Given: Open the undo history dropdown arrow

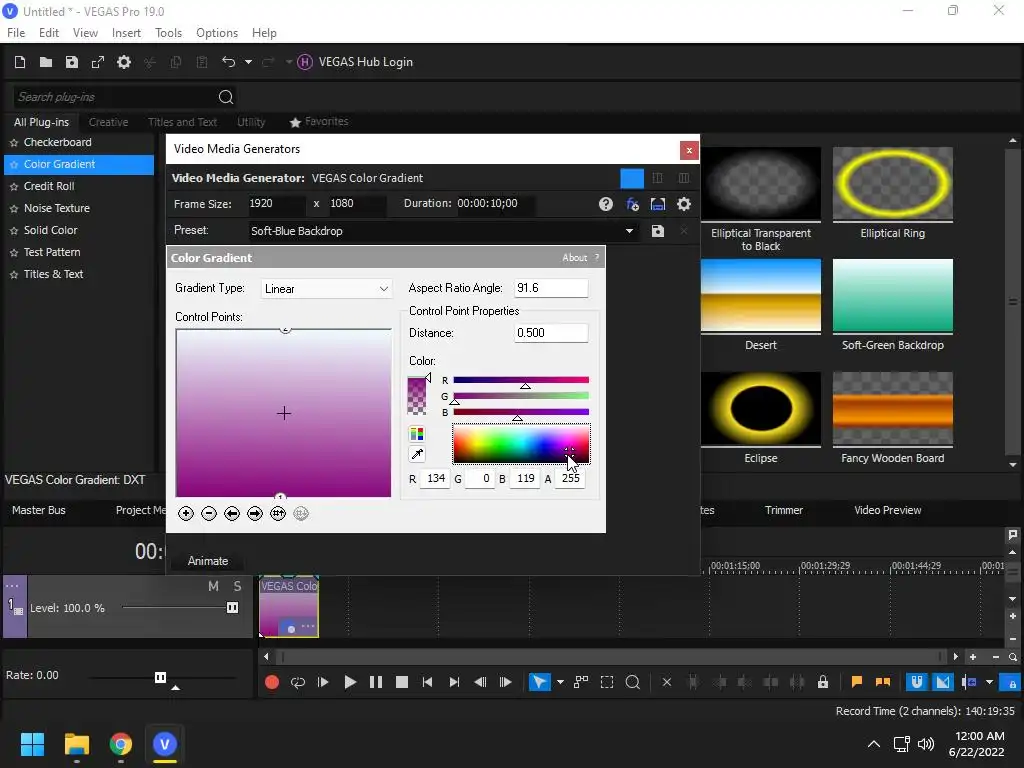Looking at the screenshot, I should [248, 62].
